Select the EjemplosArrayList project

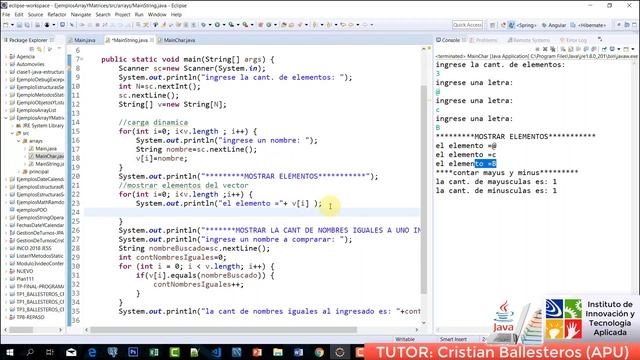tap(36, 110)
